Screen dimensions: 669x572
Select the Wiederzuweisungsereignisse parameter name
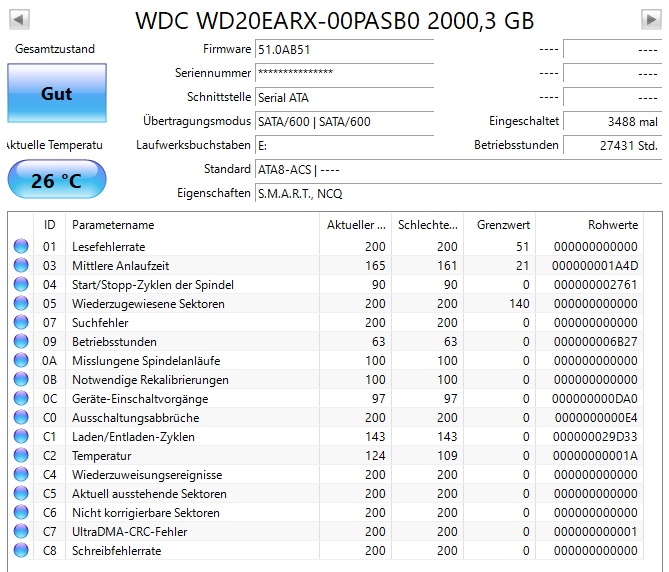point(147,475)
